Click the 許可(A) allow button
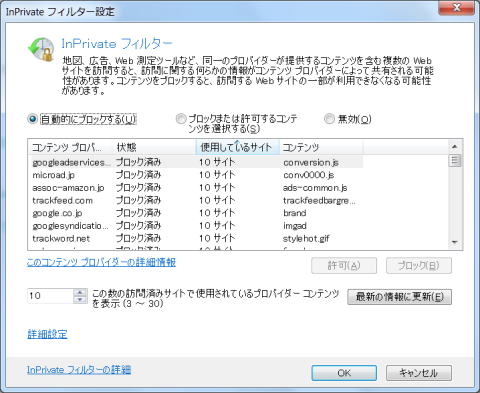 click(x=344, y=266)
